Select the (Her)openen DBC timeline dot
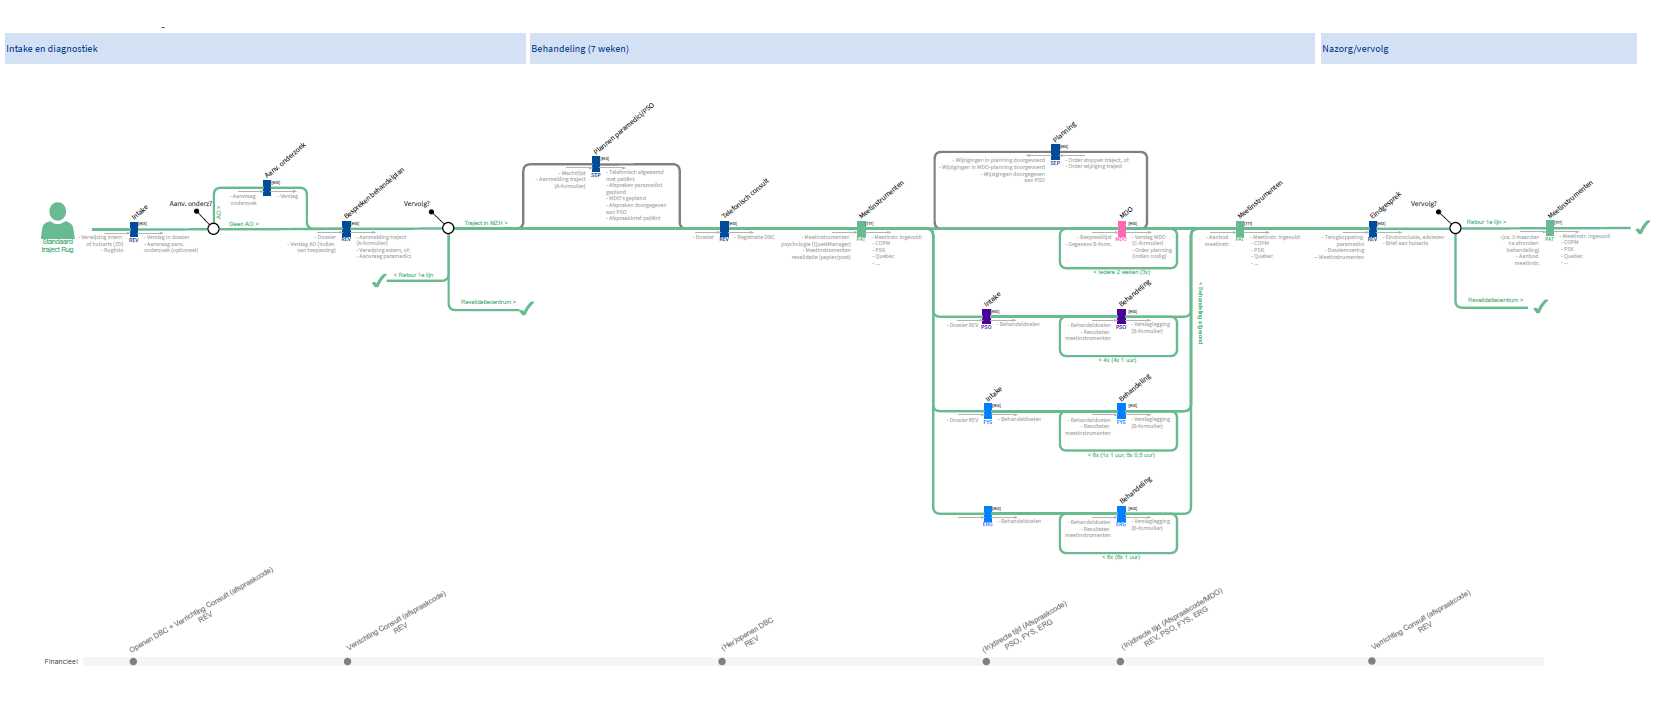Viewport: 1671px width, 724px height. (723, 661)
